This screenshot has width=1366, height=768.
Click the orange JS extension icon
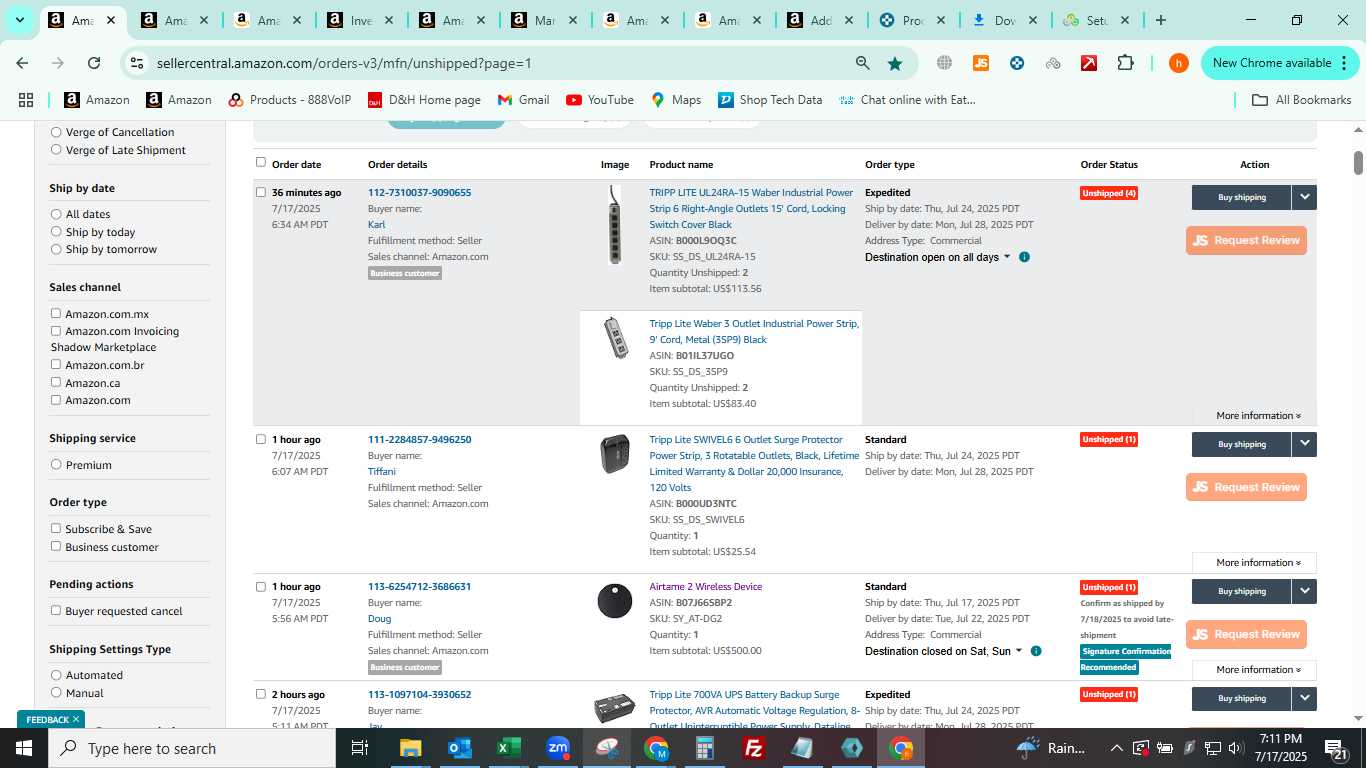pyautogui.click(x=981, y=63)
